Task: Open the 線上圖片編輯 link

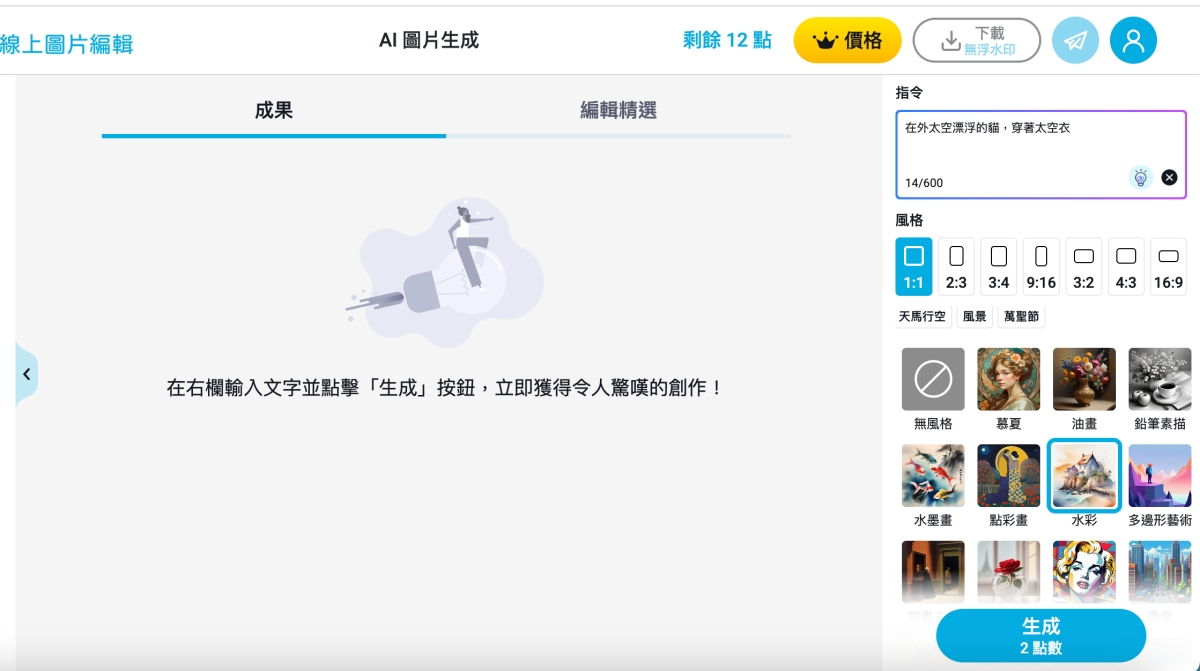Action: [66, 44]
